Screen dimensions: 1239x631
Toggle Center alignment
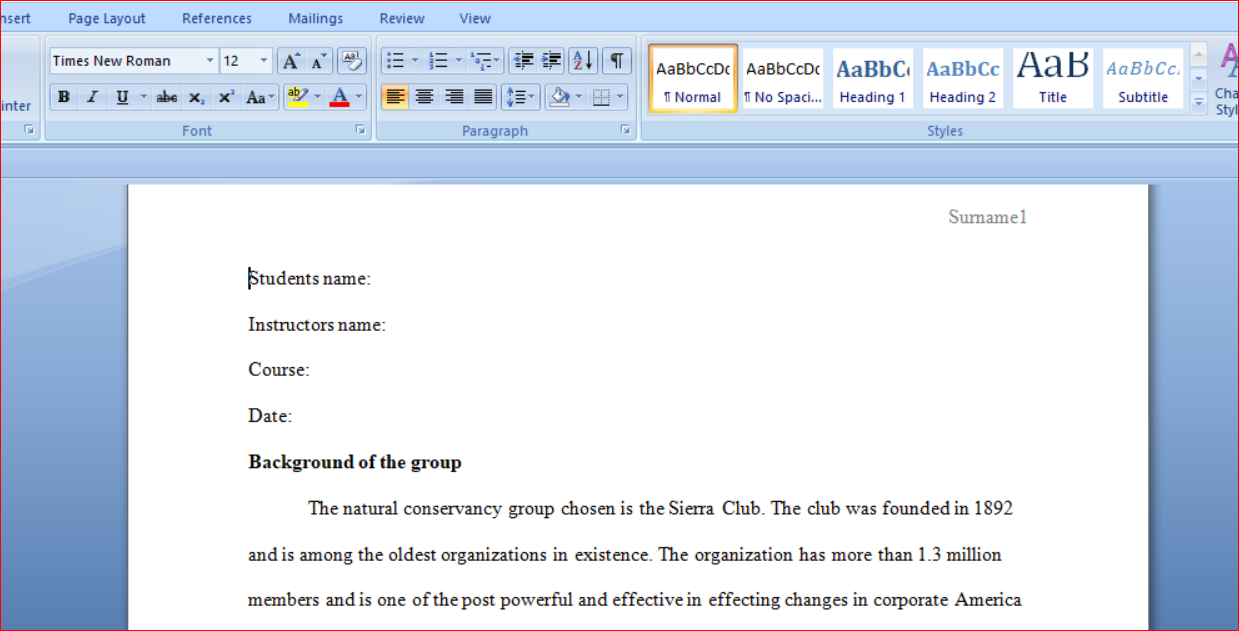(x=425, y=97)
